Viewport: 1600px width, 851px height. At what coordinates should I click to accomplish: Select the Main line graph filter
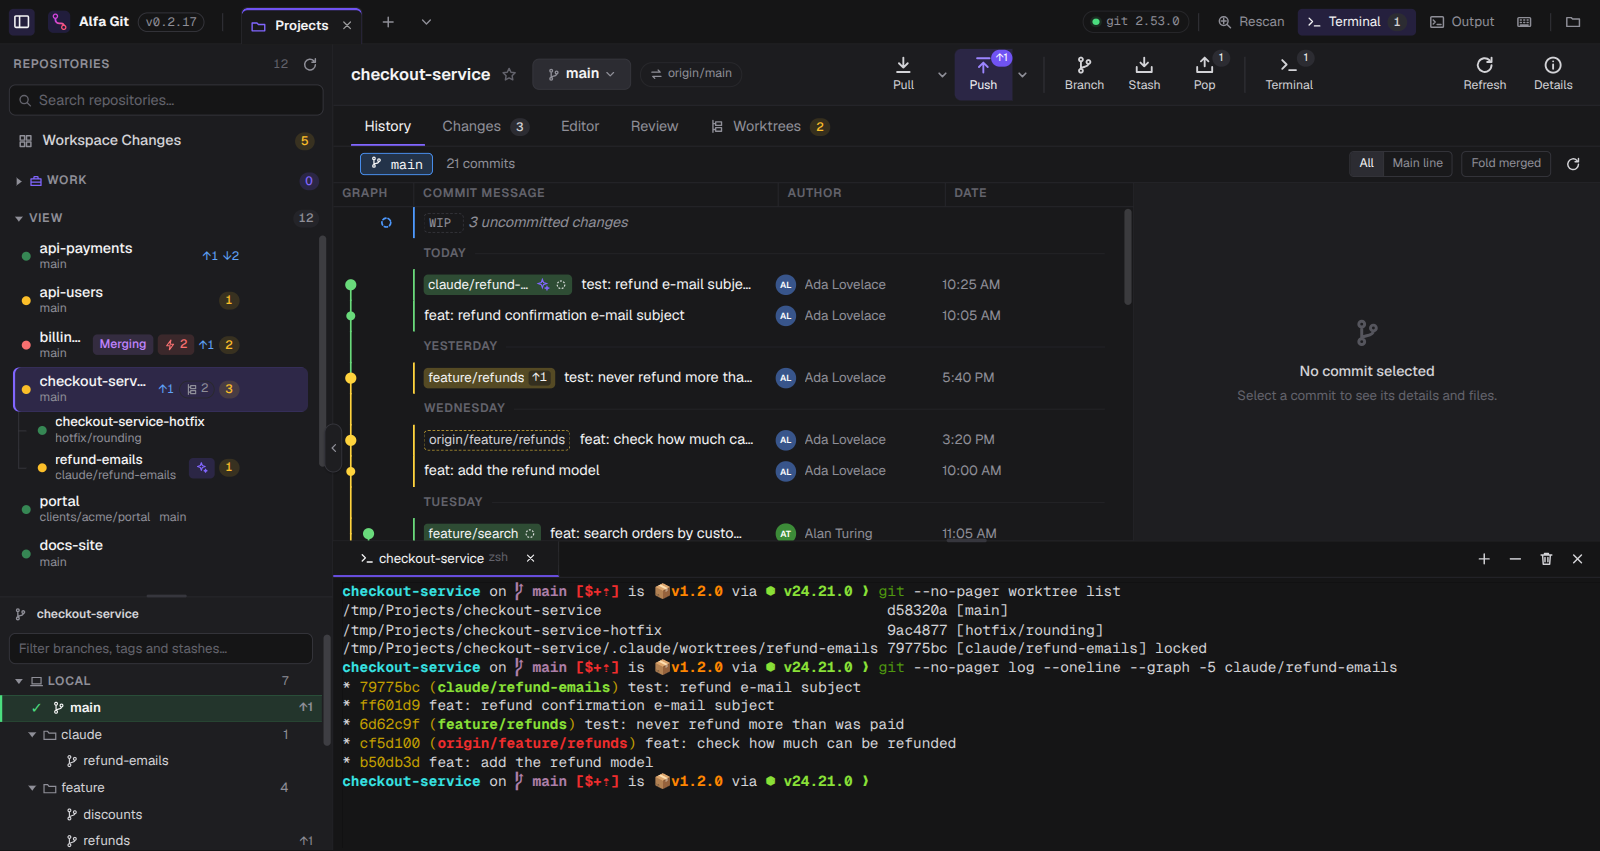(1417, 163)
